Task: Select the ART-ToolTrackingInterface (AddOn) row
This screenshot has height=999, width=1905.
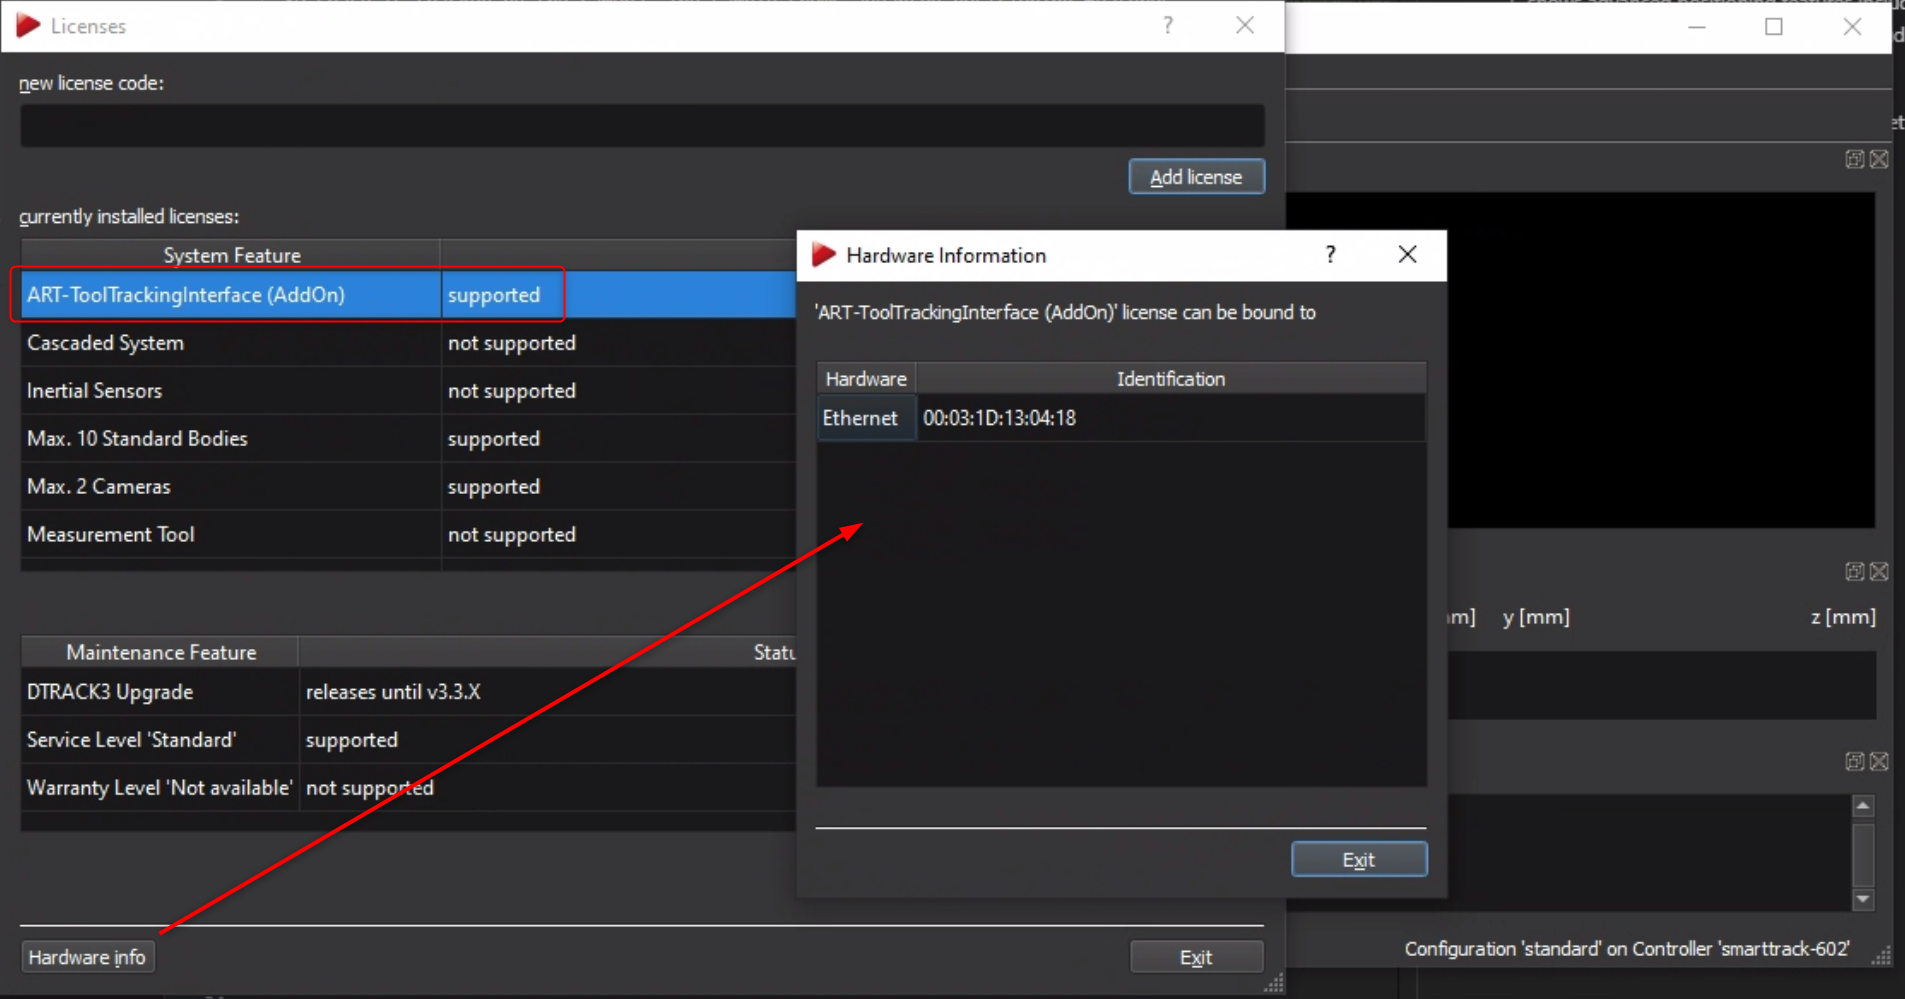Action: pos(408,295)
